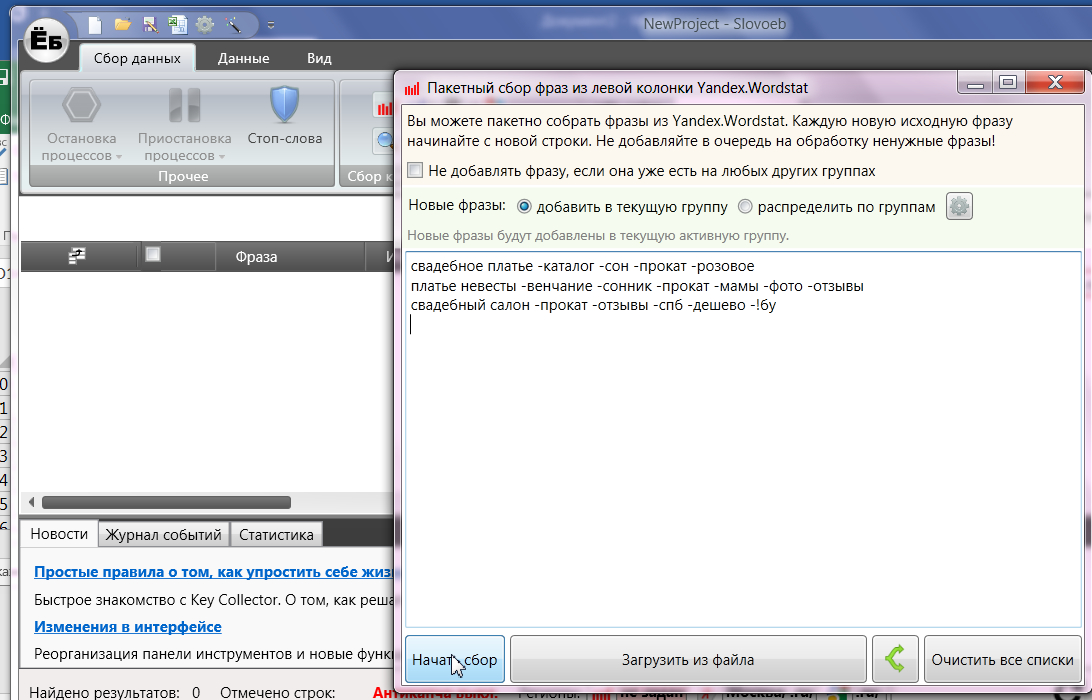Select распределить по группам radio button
The height and width of the screenshot is (700, 1092).
[745, 207]
